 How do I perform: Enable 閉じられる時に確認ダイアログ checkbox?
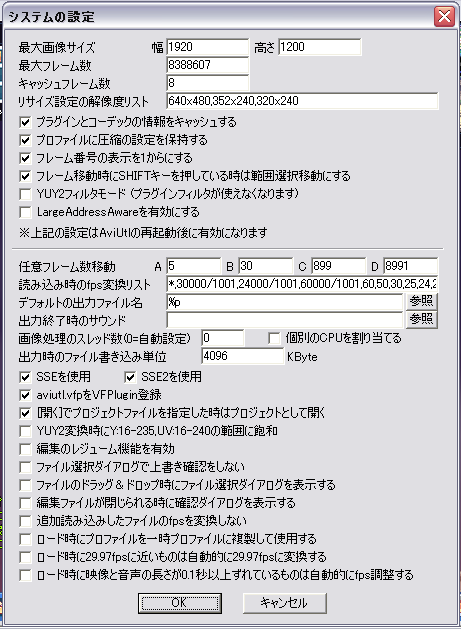tap(25, 503)
